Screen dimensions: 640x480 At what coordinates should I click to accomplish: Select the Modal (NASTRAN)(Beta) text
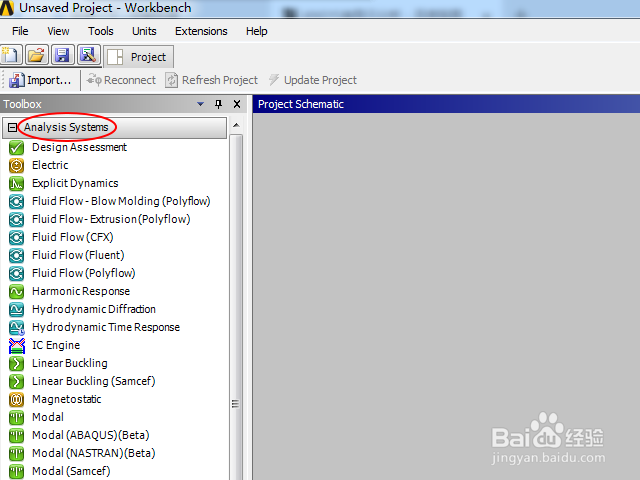tap(93, 453)
